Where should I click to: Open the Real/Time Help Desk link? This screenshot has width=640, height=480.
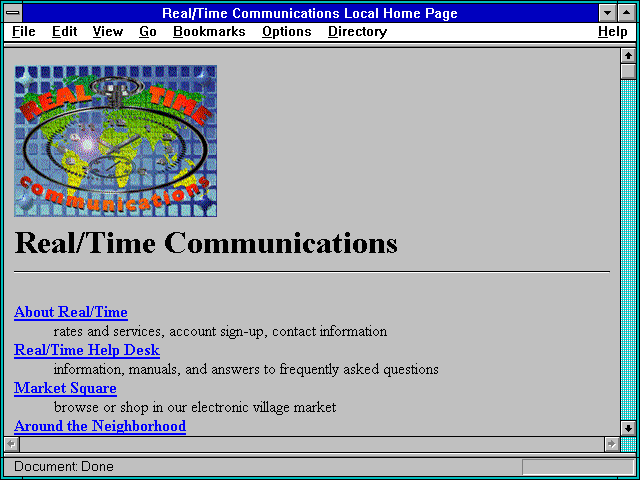[87, 350]
